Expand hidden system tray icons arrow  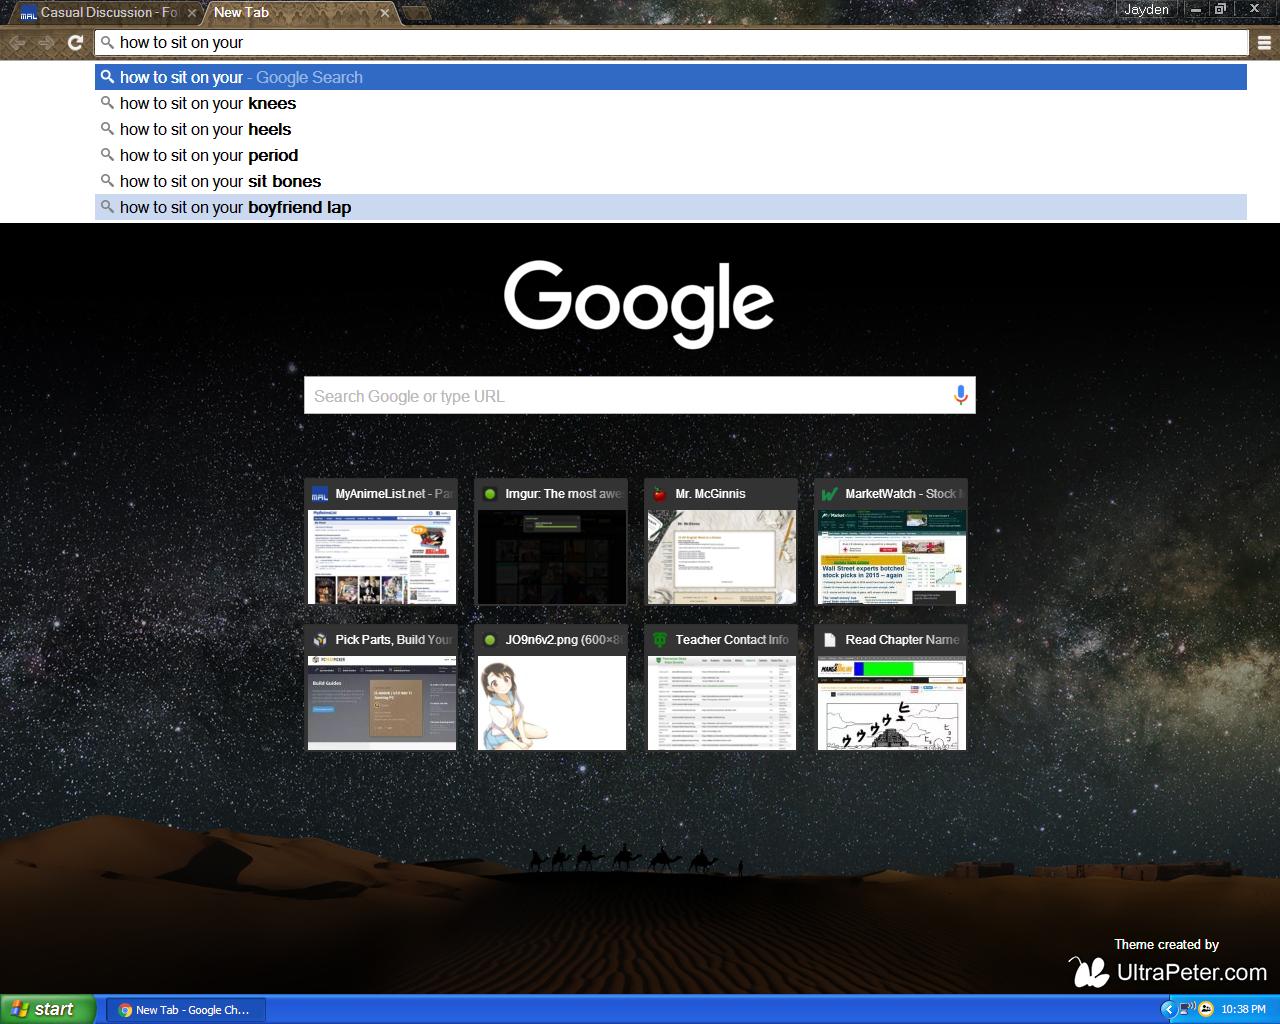1168,1009
